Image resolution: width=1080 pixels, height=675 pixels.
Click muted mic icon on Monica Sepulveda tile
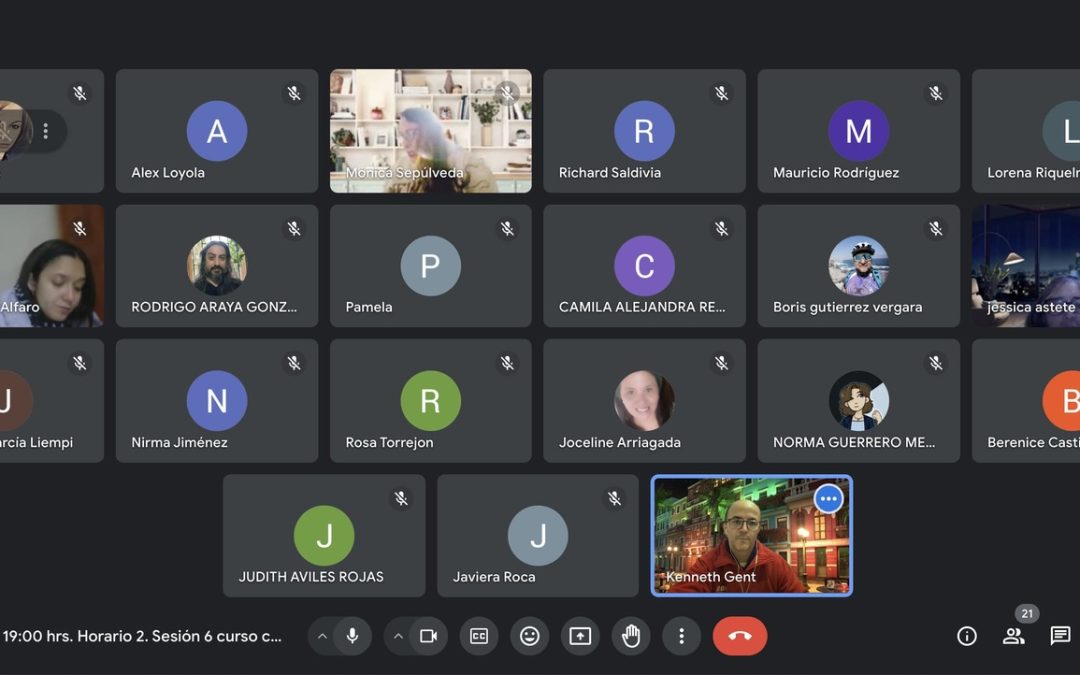[x=508, y=93]
